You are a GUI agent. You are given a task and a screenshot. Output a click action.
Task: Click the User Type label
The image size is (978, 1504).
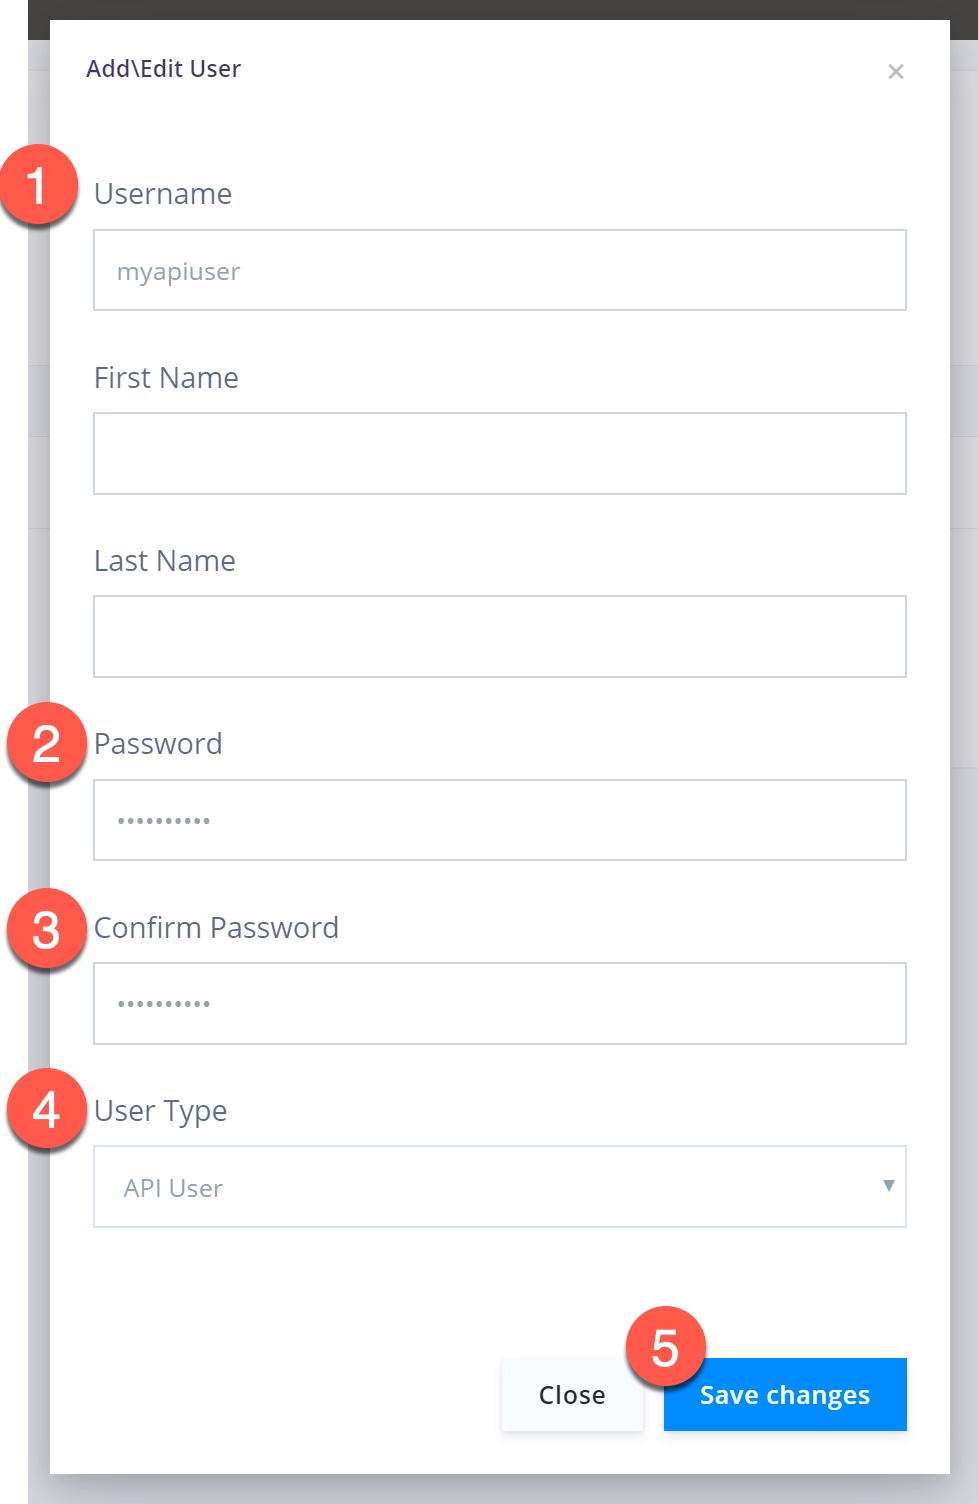[160, 1111]
